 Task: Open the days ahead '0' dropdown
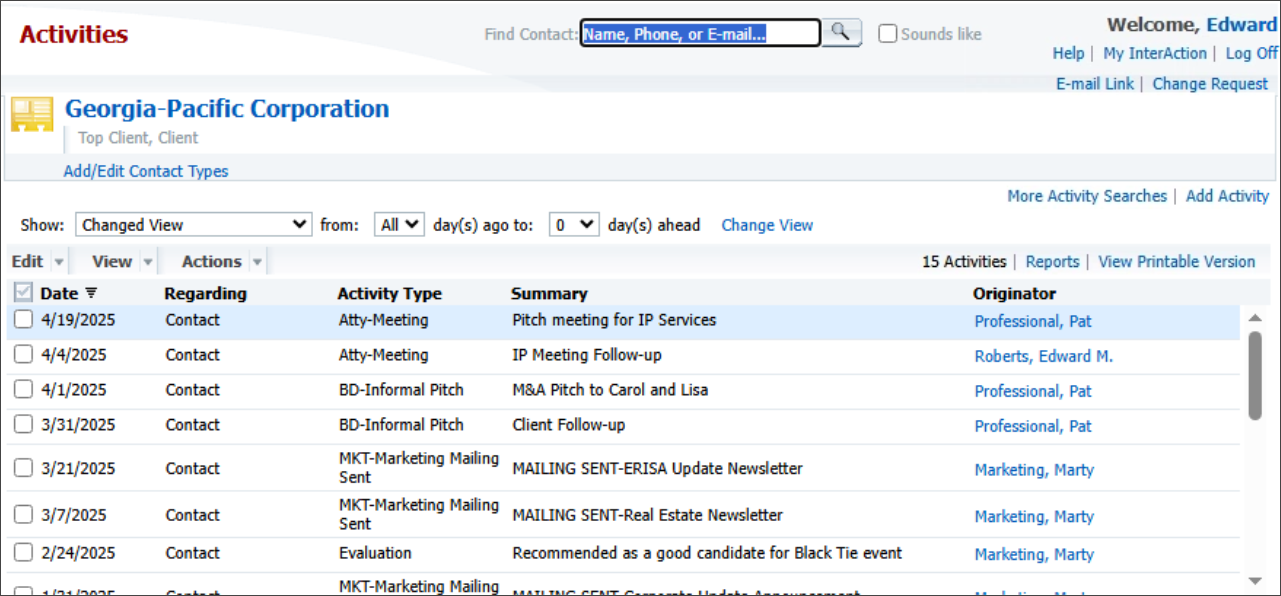574,225
